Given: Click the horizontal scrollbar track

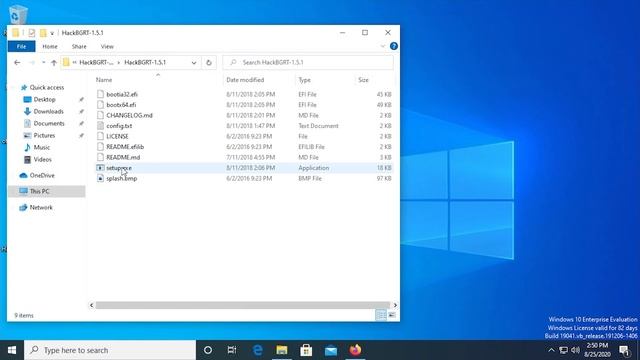Looking at the screenshot, I should coord(243,305).
